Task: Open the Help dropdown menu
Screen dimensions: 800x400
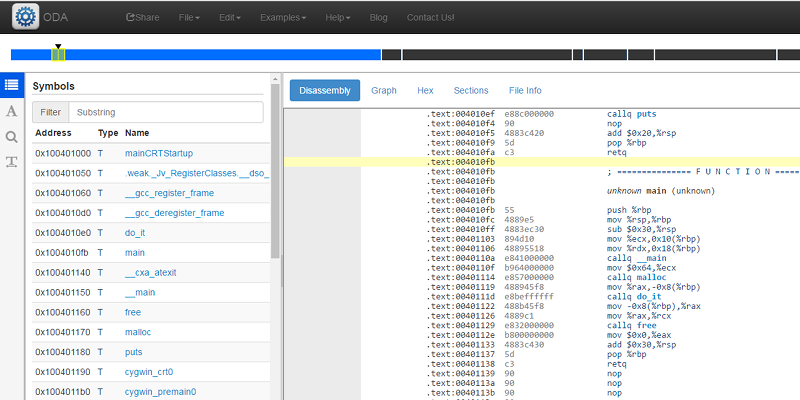Action: pyautogui.click(x=341, y=17)
